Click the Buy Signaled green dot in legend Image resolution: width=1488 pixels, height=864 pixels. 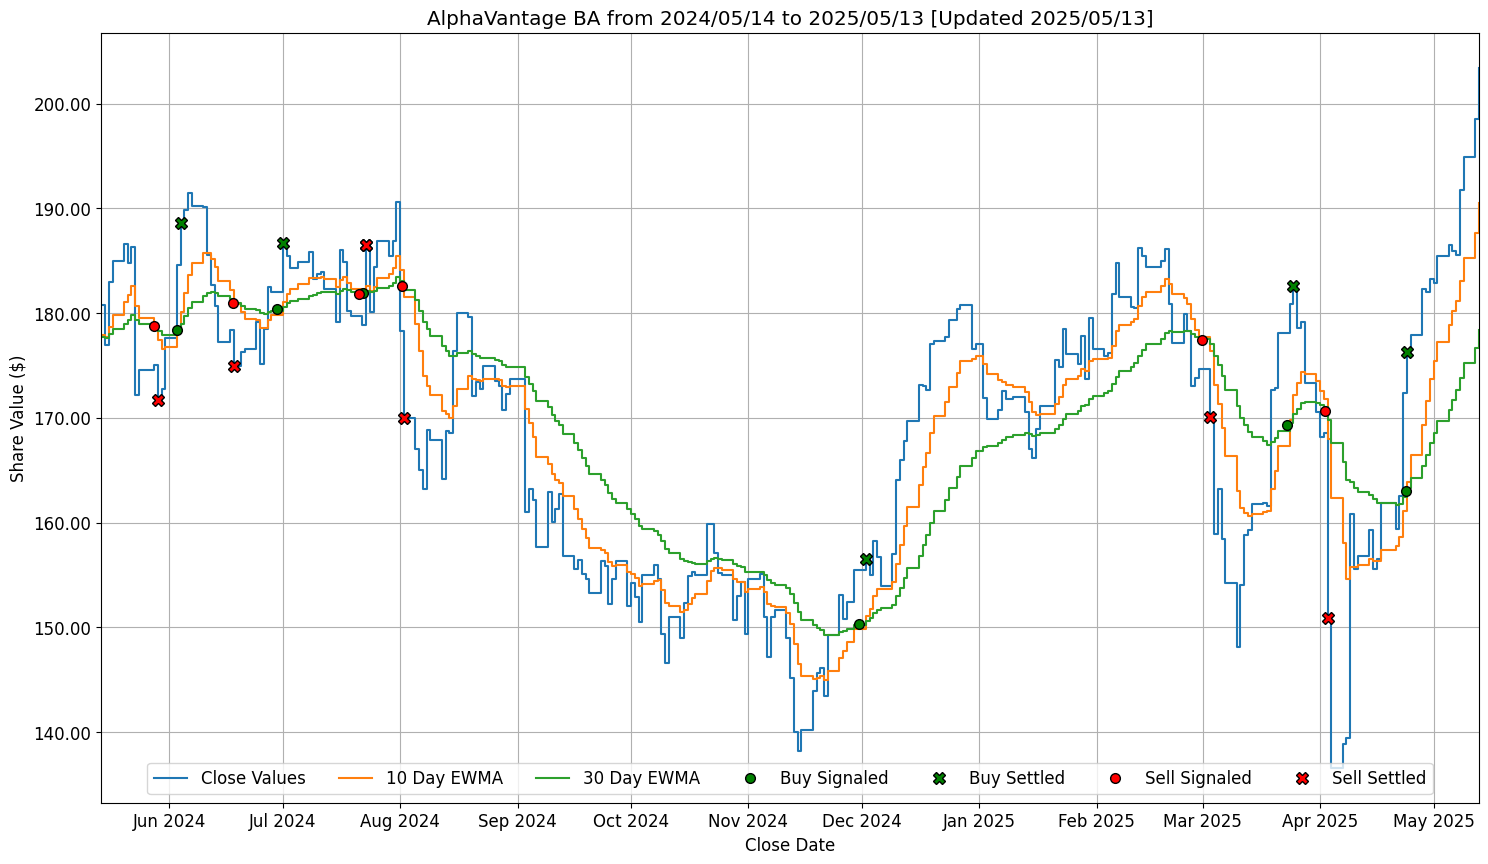pos(751,778)
